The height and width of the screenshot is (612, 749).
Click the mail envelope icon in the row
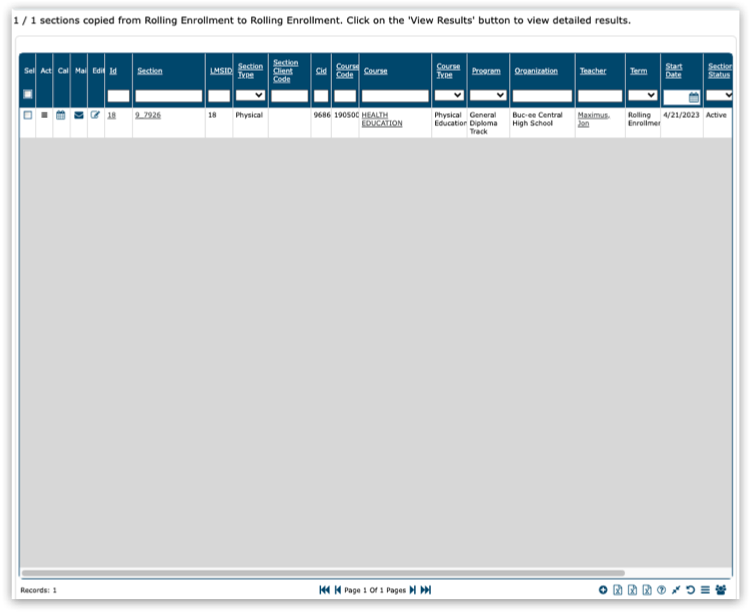[x=79, y=115]
